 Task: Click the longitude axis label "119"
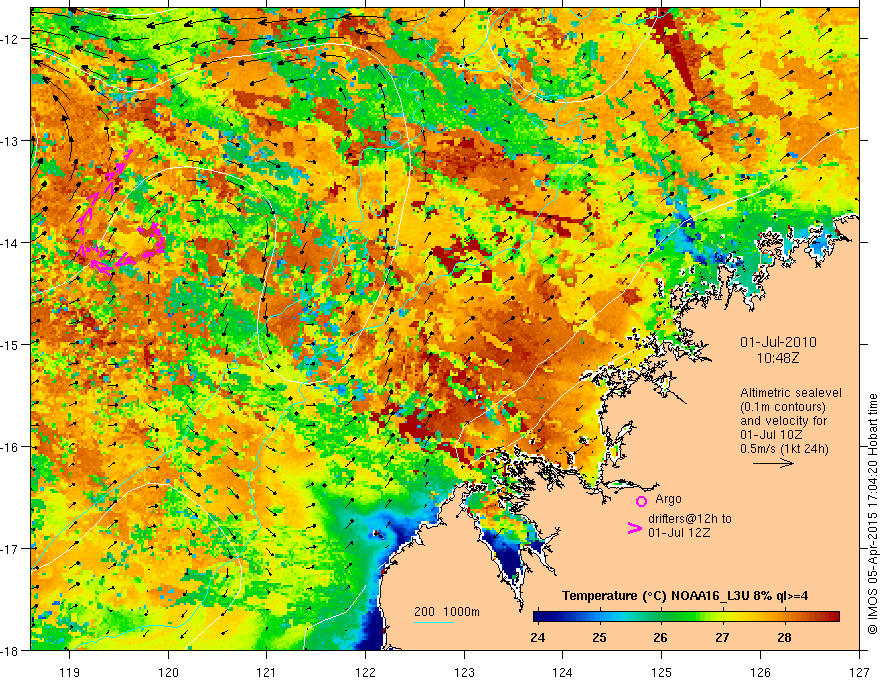tap(70, 672)
